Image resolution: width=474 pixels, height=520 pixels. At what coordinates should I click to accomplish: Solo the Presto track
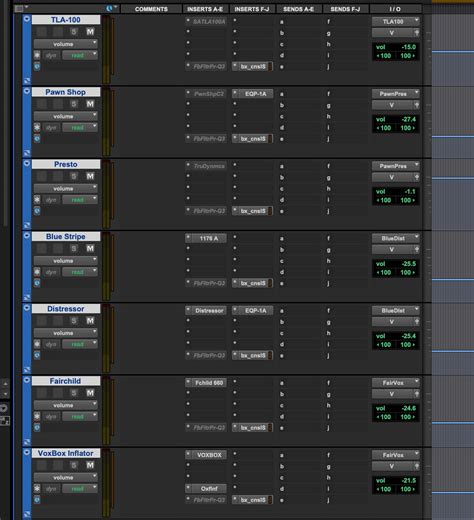[x=74, y=176]
